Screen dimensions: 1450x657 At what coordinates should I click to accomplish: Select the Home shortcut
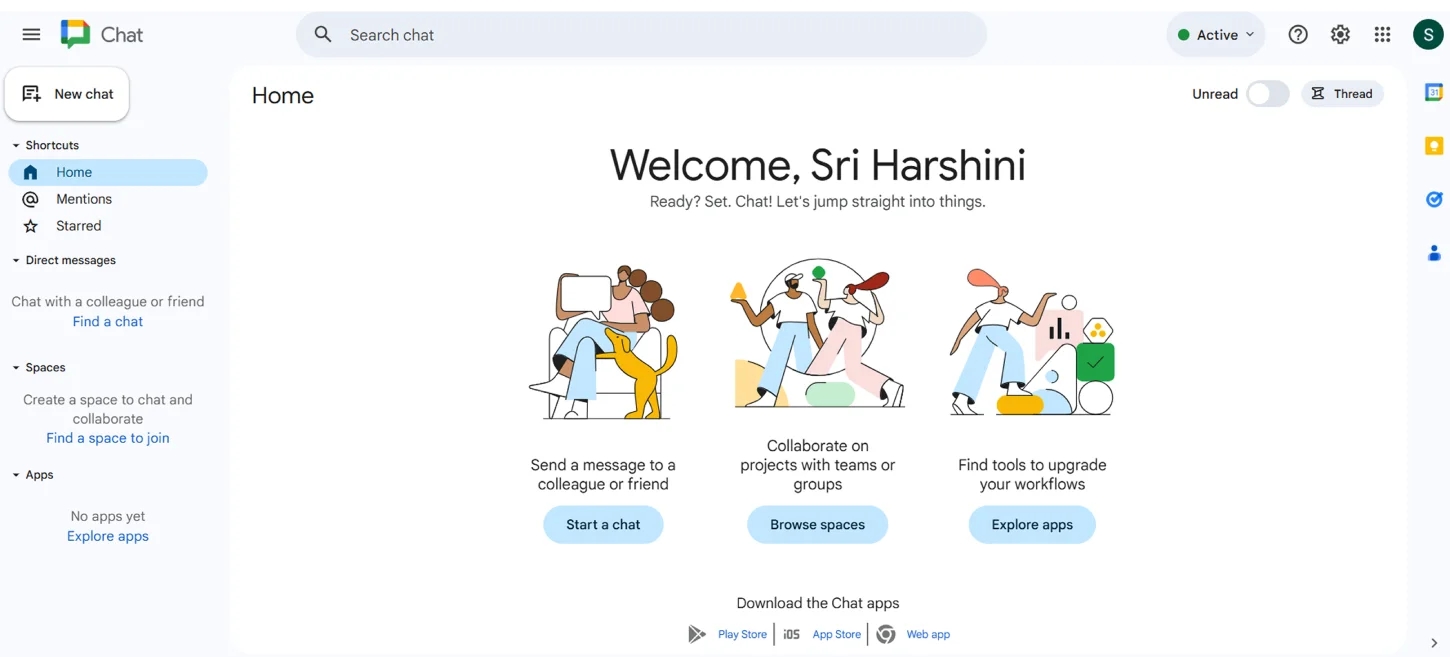72,171
